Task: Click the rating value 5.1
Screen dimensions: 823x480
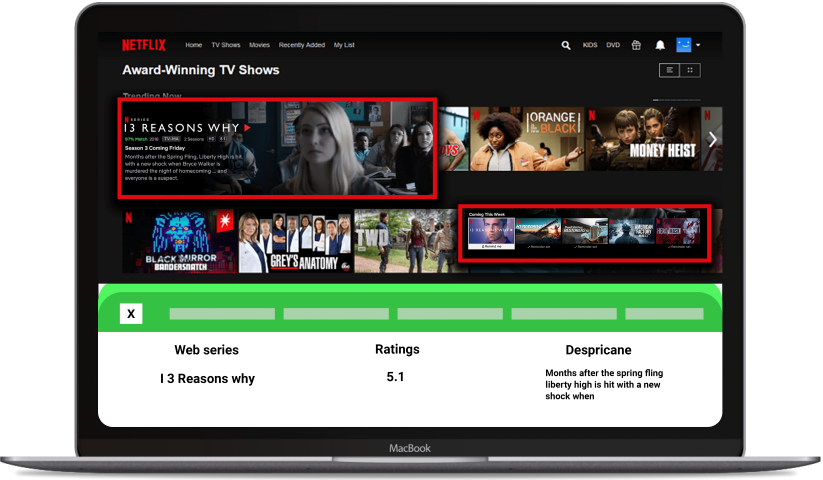Action: [x=395, y=377]
